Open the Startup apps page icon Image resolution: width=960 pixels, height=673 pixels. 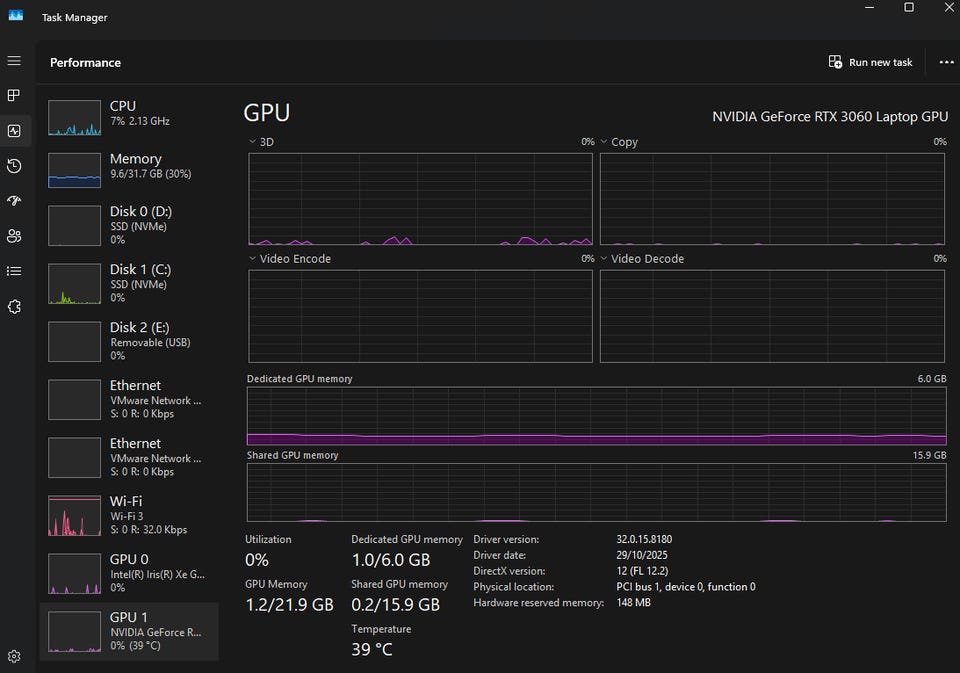coord(14,201)
